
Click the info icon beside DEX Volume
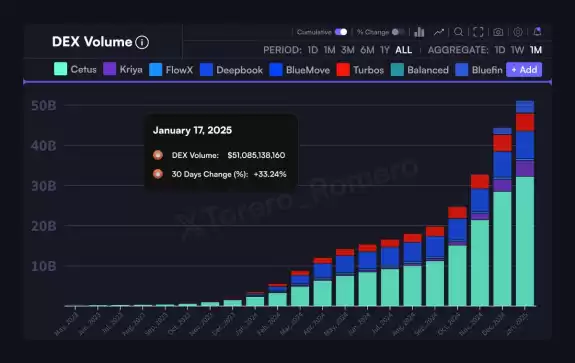(142, 43)
